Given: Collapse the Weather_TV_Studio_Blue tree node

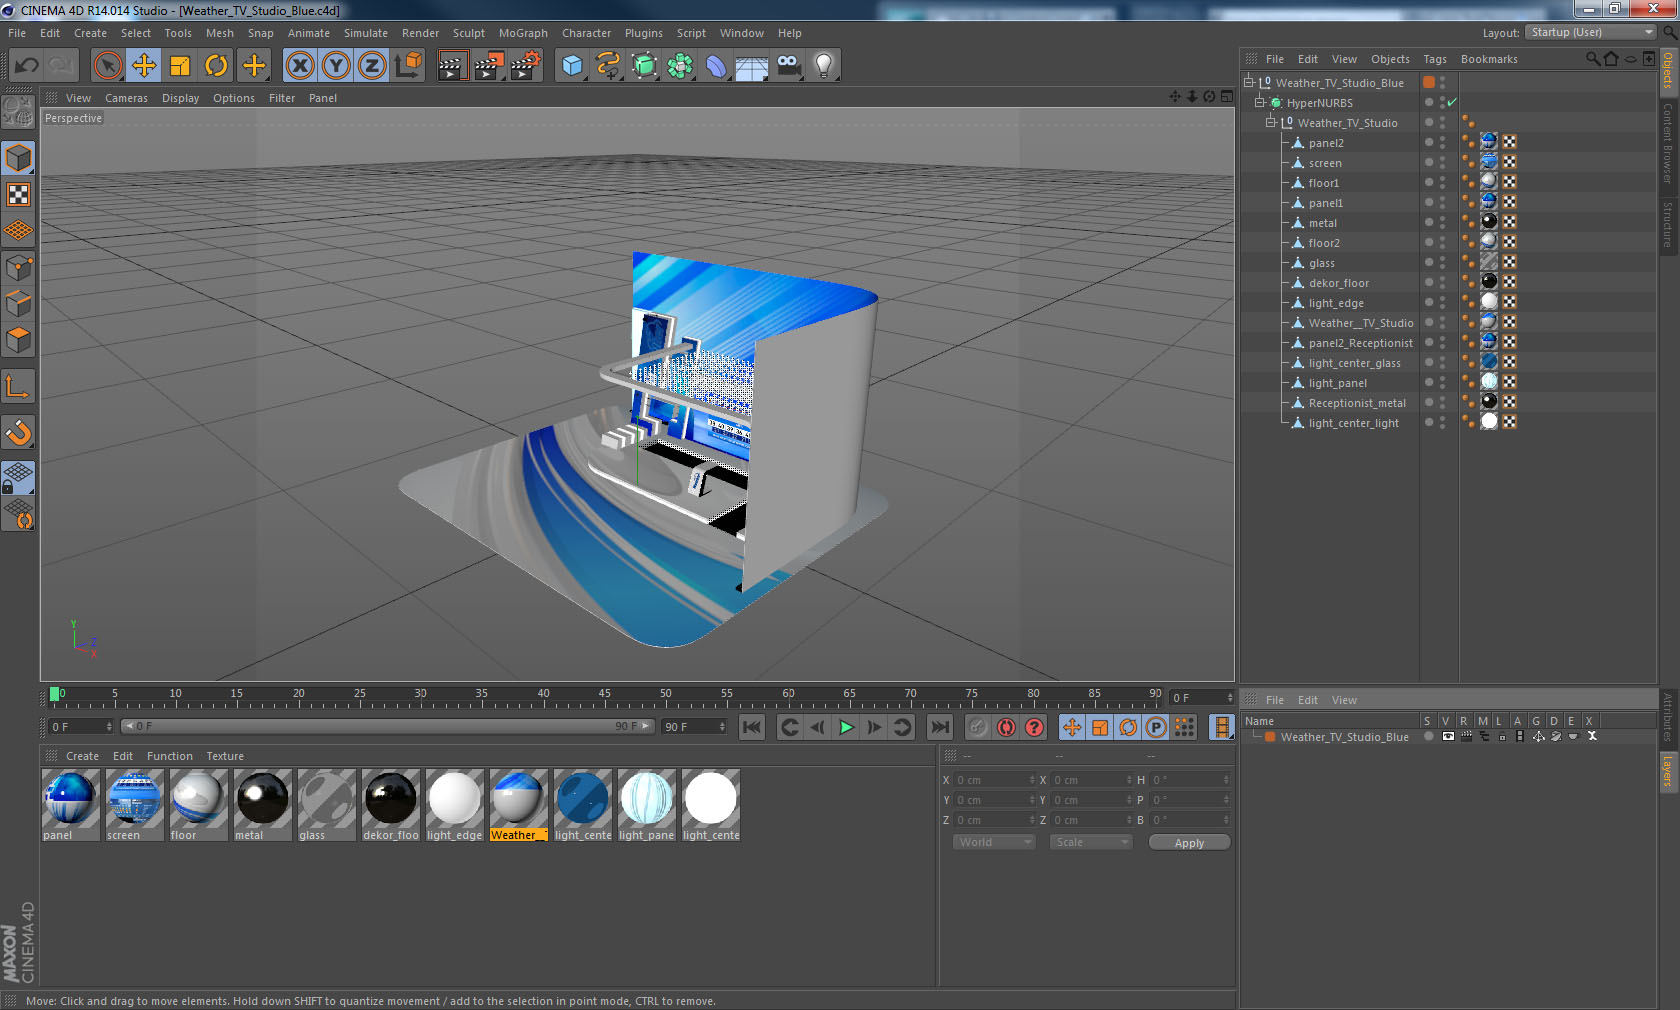Looking at the screenshot, I should click(1249, 82).
